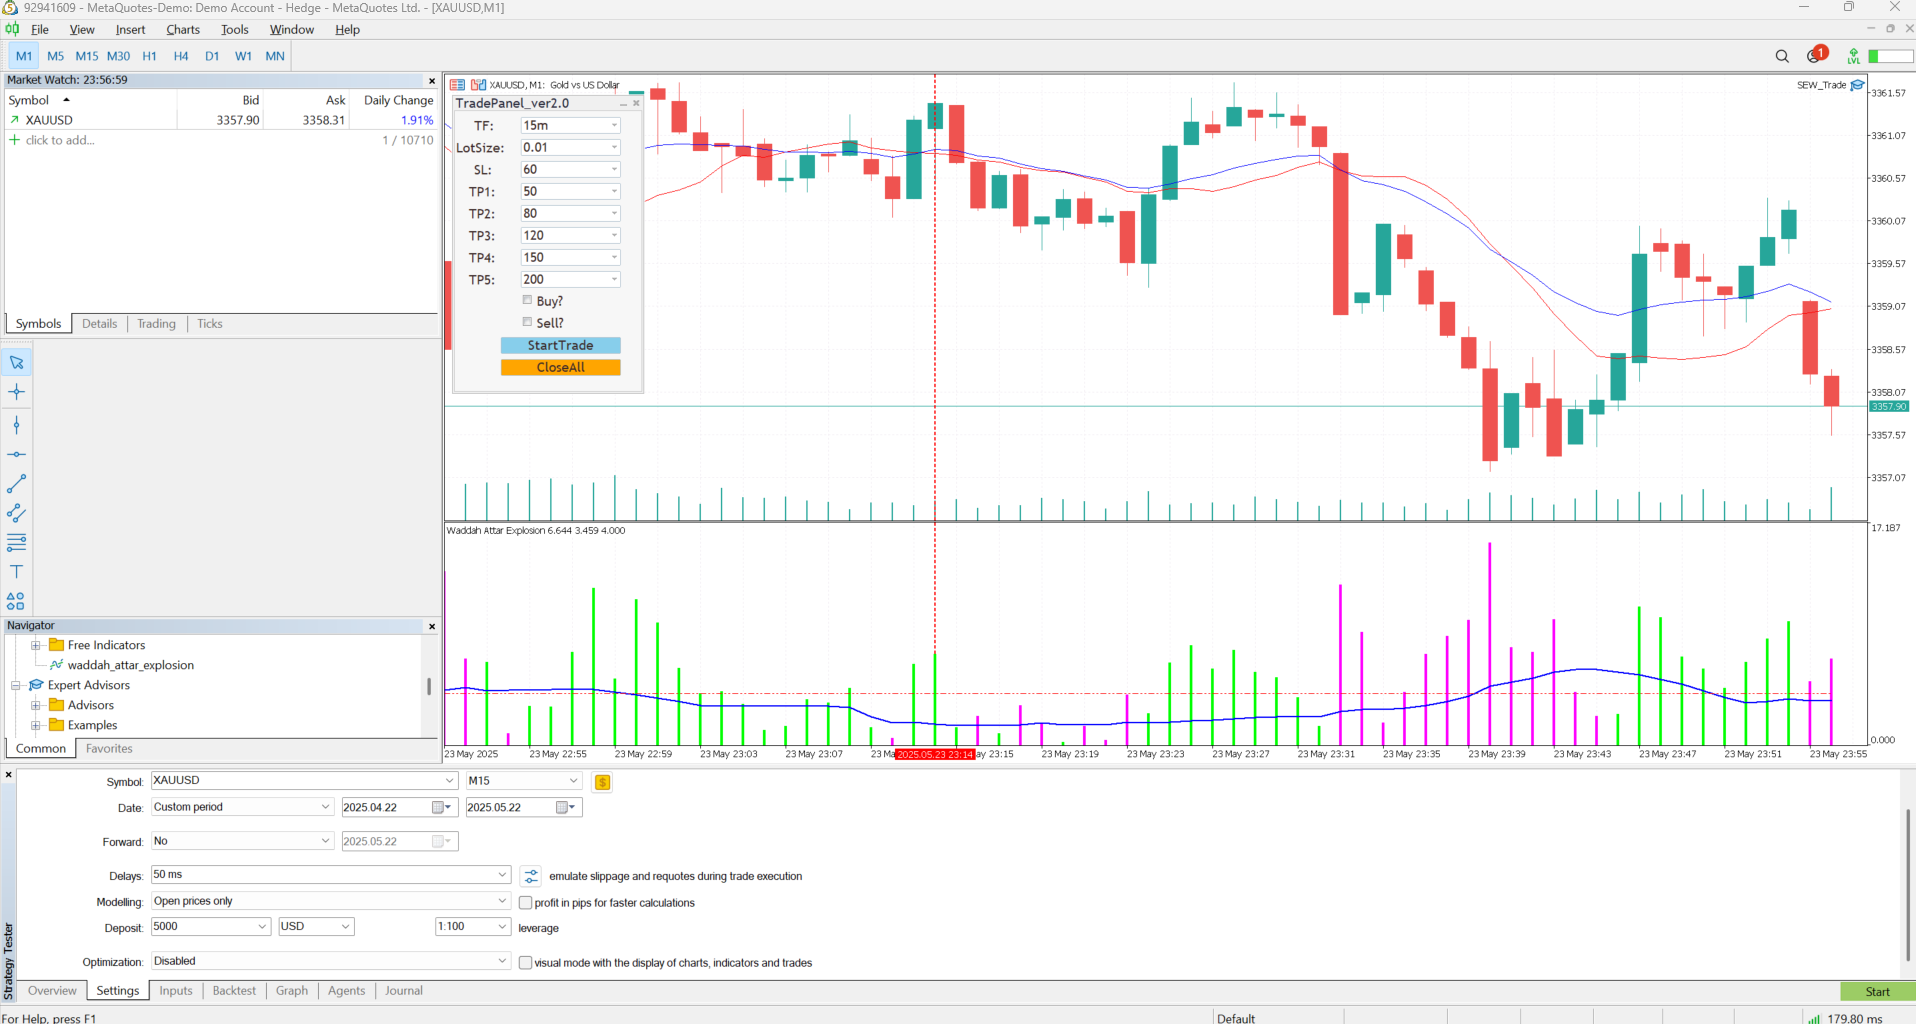Viewport: 1916px width, 1024px height.
Task: Tick the Sell? checkbox
Action: coord(527,322)
